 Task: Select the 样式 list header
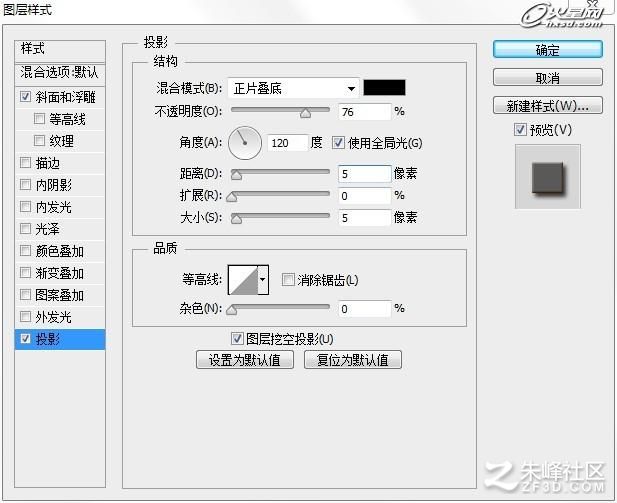pos(60,50)
